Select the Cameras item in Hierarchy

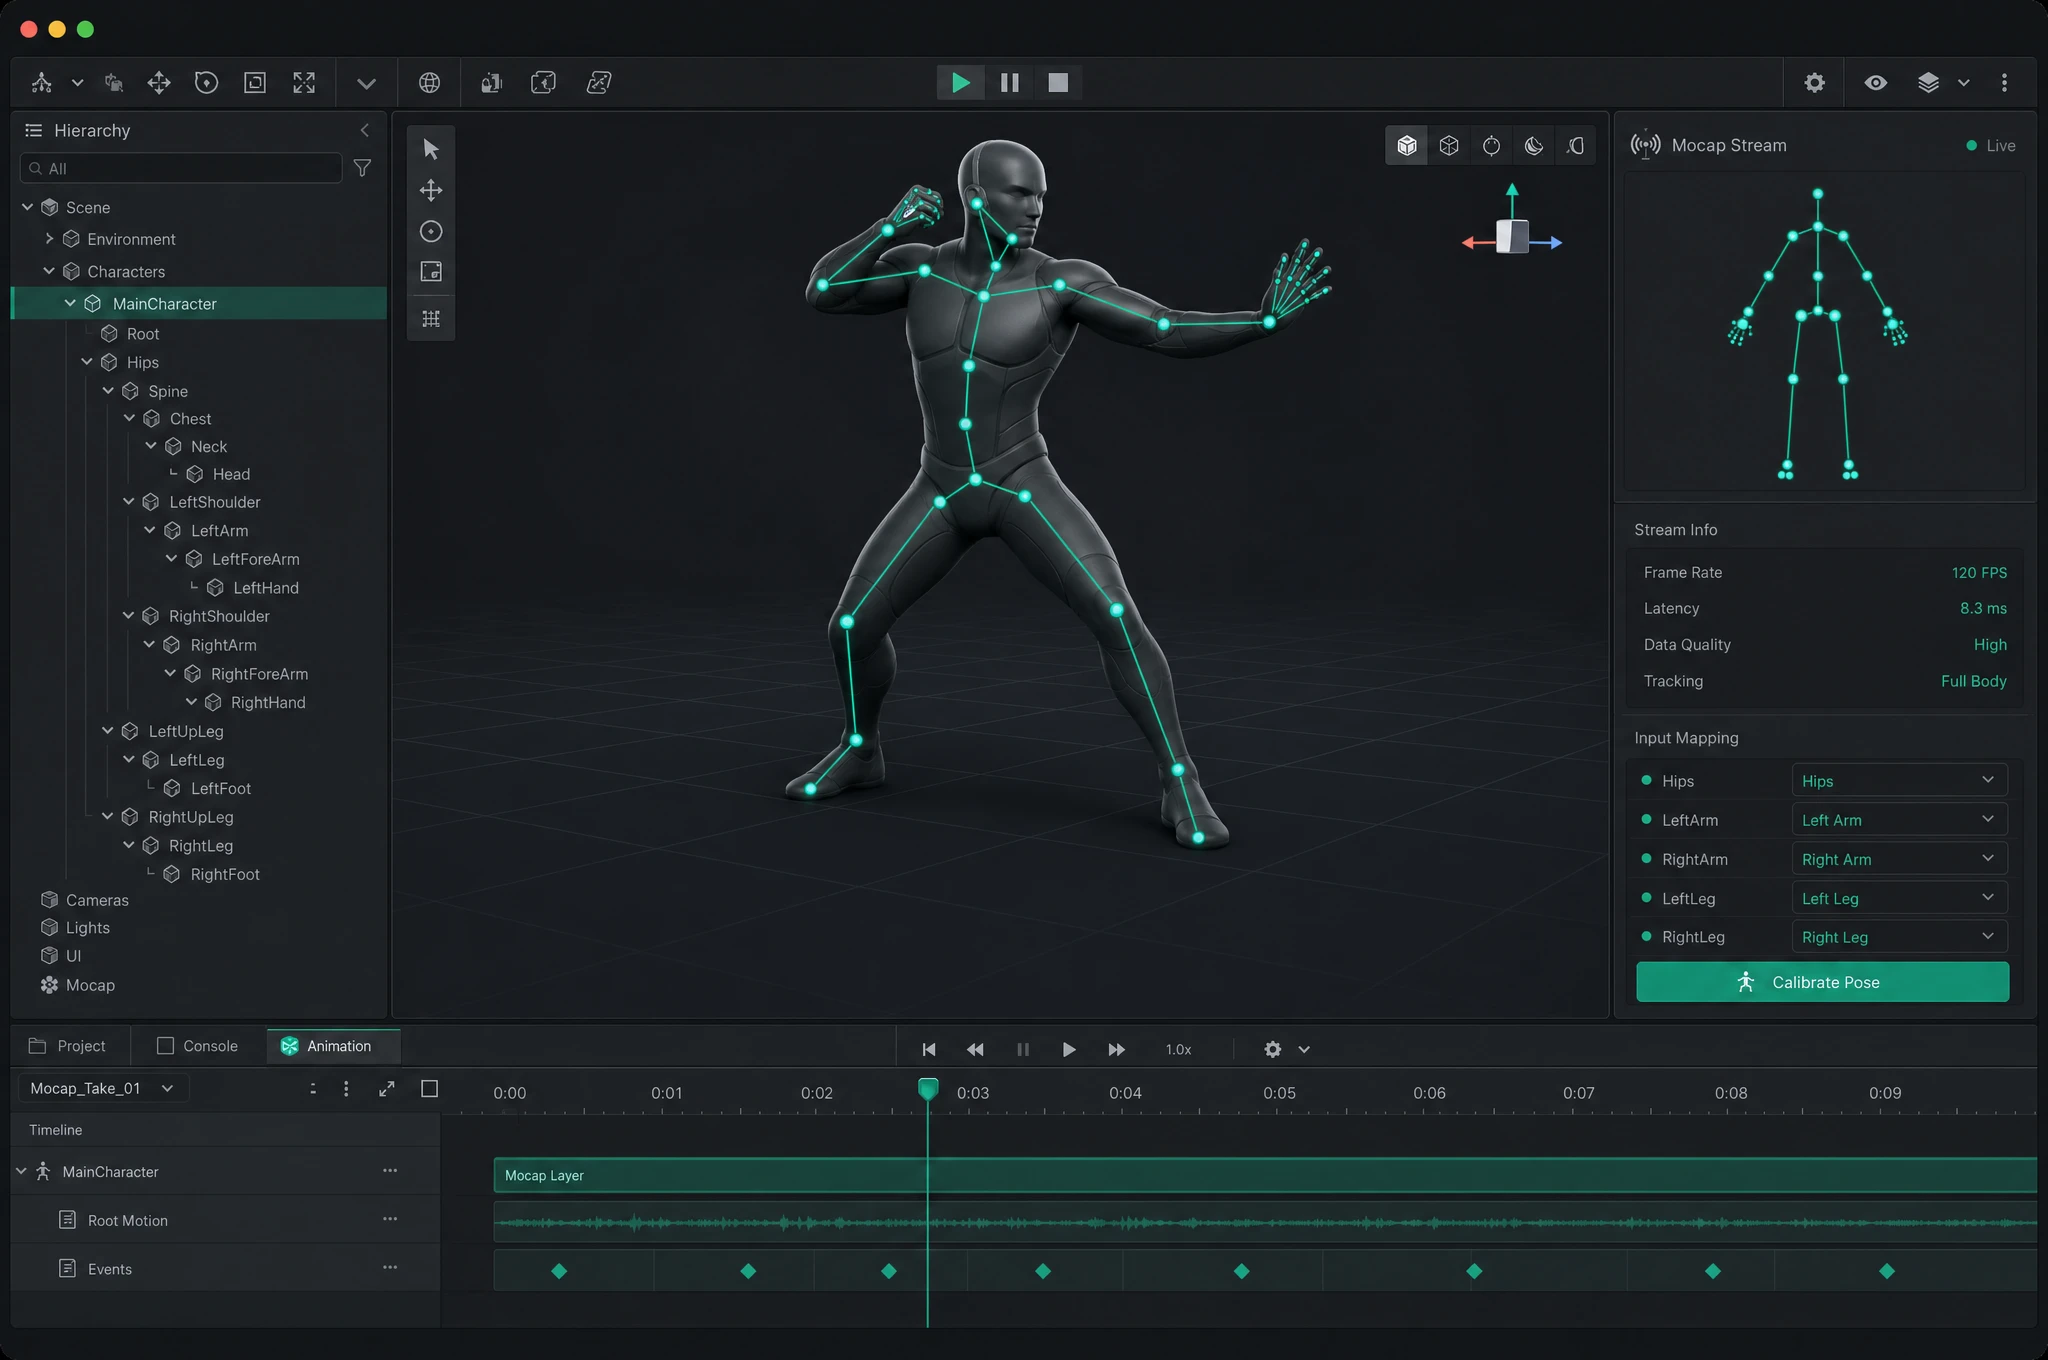(97, 900)
